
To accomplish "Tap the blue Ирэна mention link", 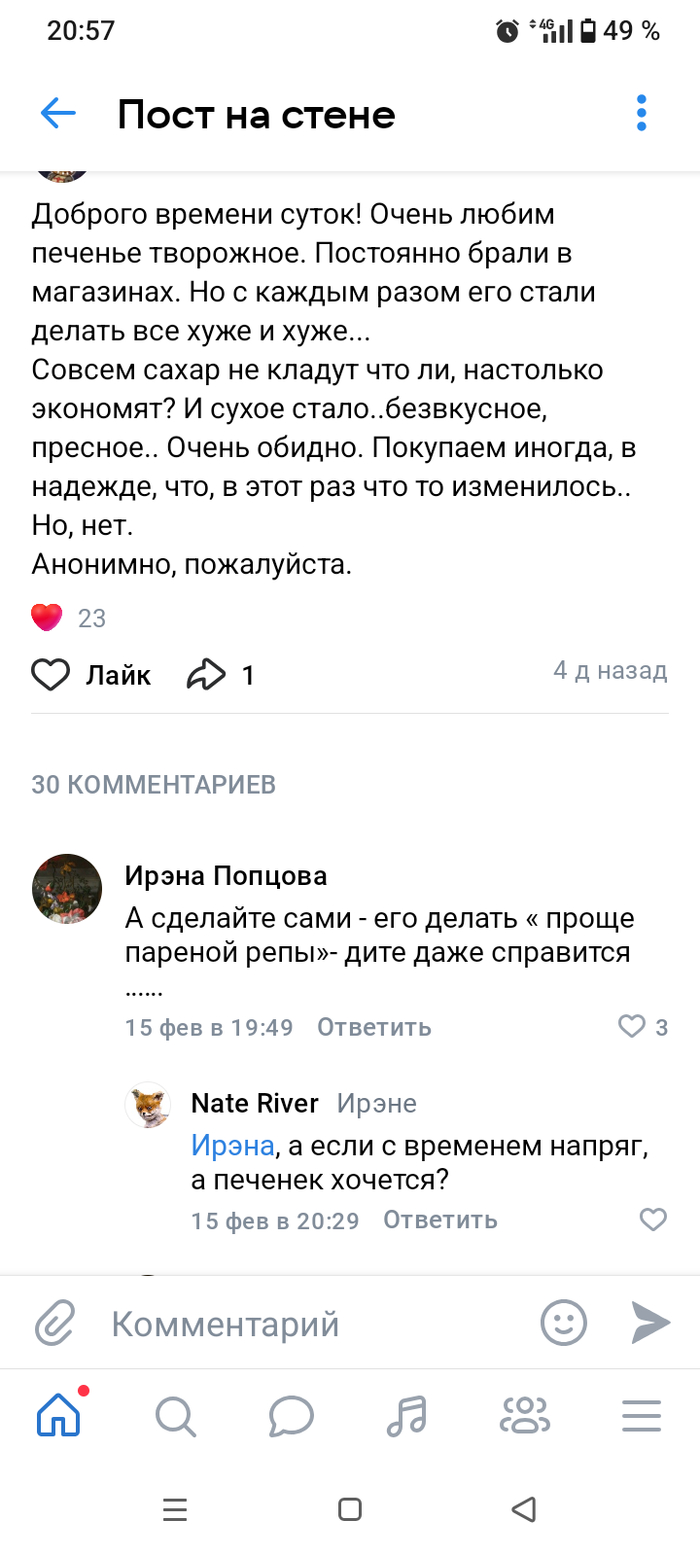I will pos(232,1145).
